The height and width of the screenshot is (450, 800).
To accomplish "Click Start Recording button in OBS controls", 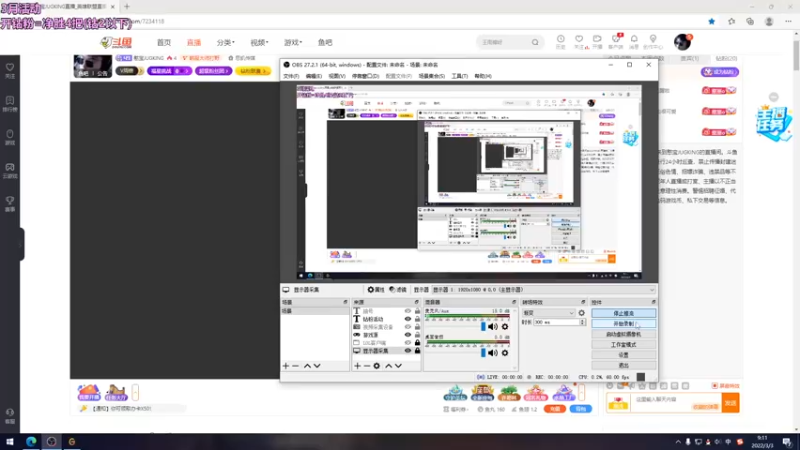I will click(623, 324).
